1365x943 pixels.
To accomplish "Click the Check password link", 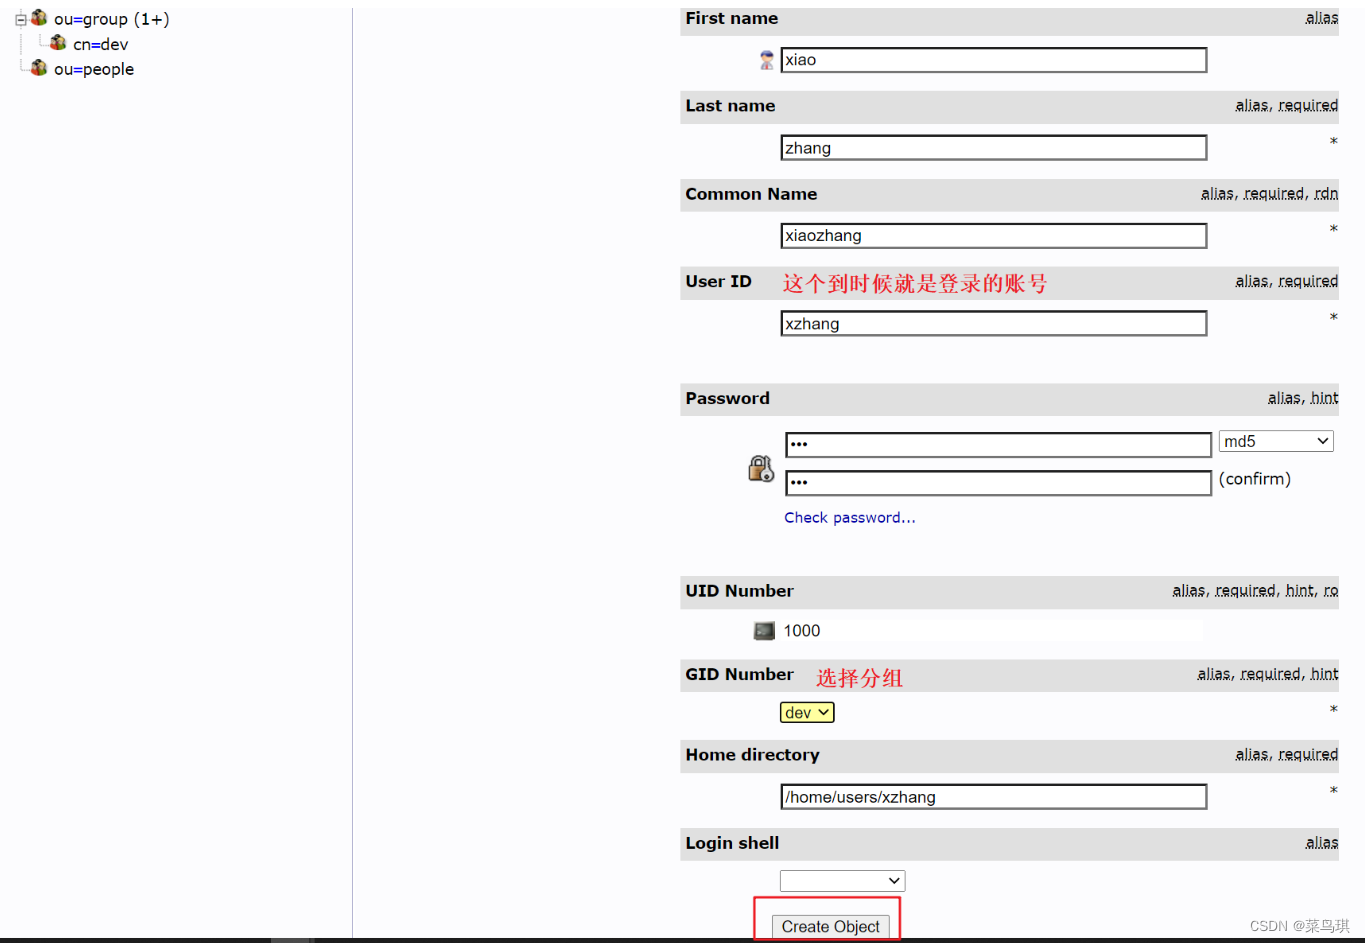I will 849,517.
